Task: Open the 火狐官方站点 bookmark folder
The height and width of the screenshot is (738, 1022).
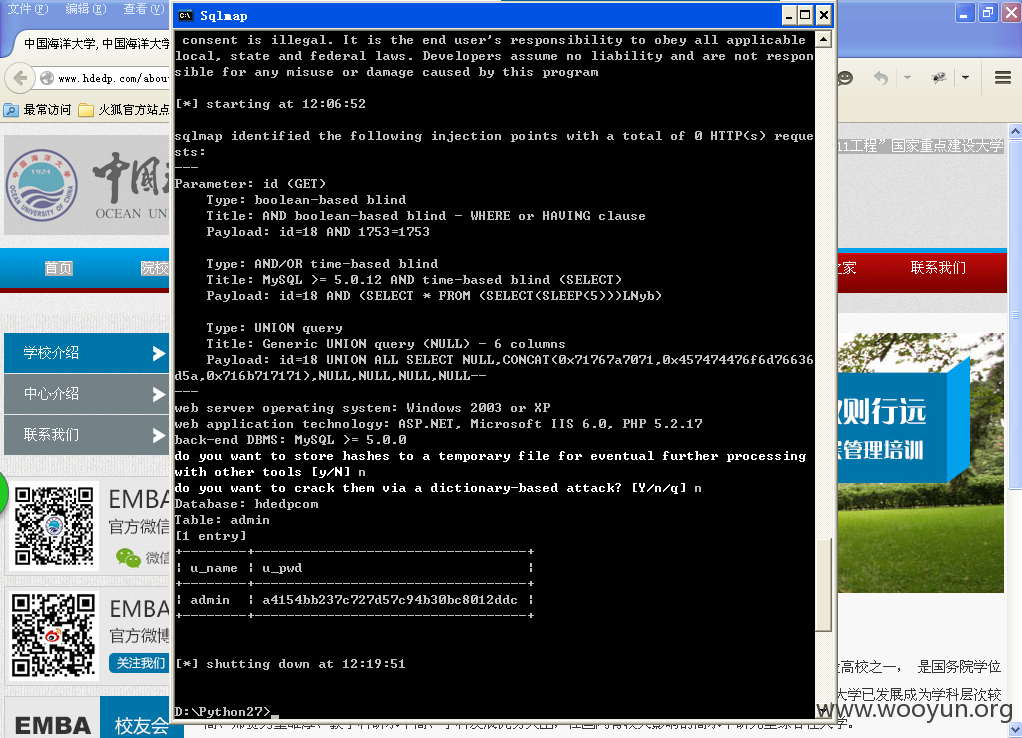Action: click(x=124, y=110)
